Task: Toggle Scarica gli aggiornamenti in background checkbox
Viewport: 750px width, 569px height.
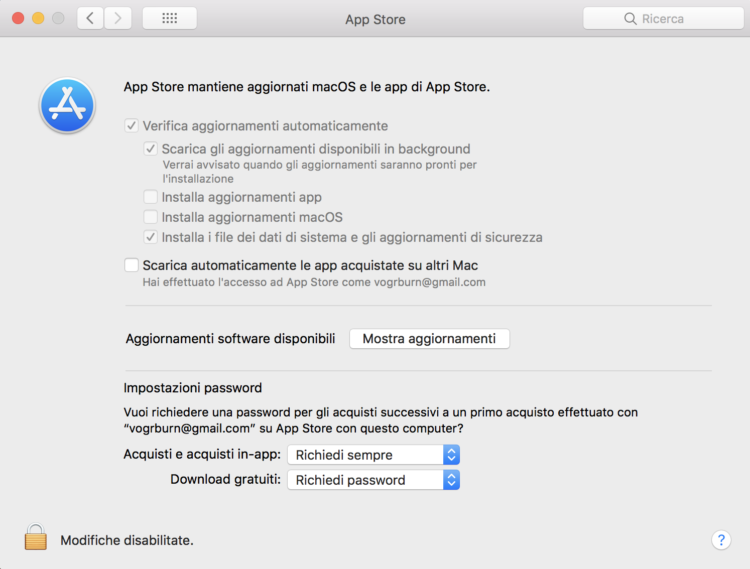Action: point(150,149)
